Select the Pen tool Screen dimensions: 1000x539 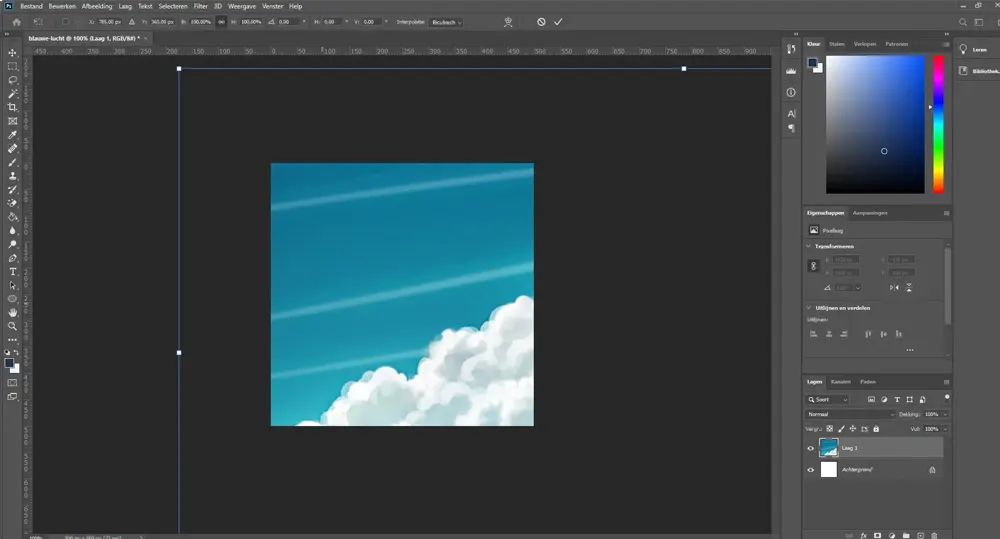pos(12,258)
